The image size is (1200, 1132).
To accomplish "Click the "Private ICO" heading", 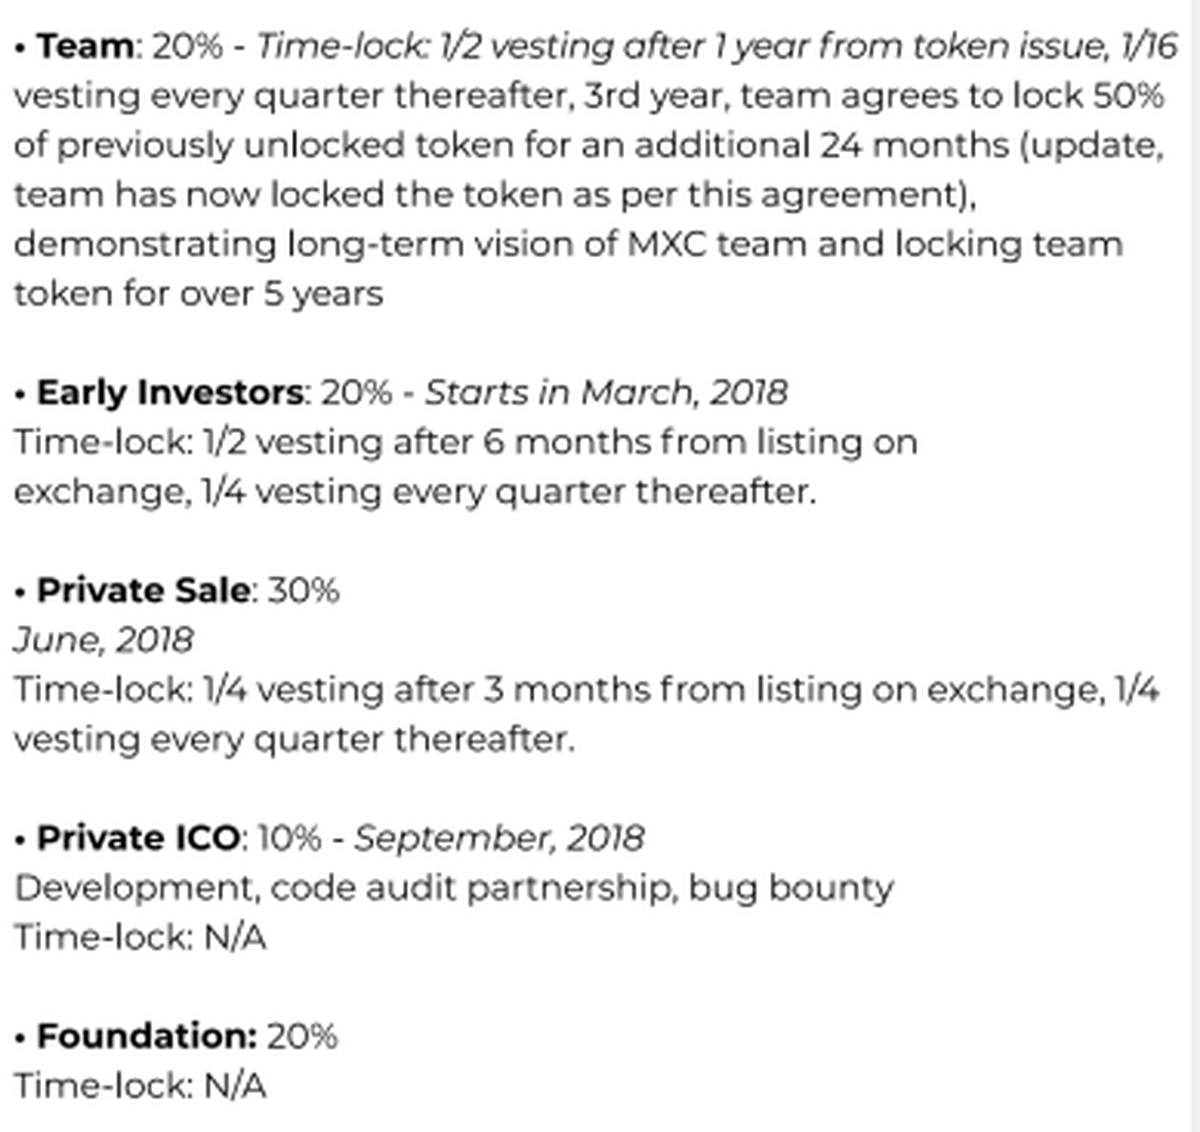I will (139, 838).
